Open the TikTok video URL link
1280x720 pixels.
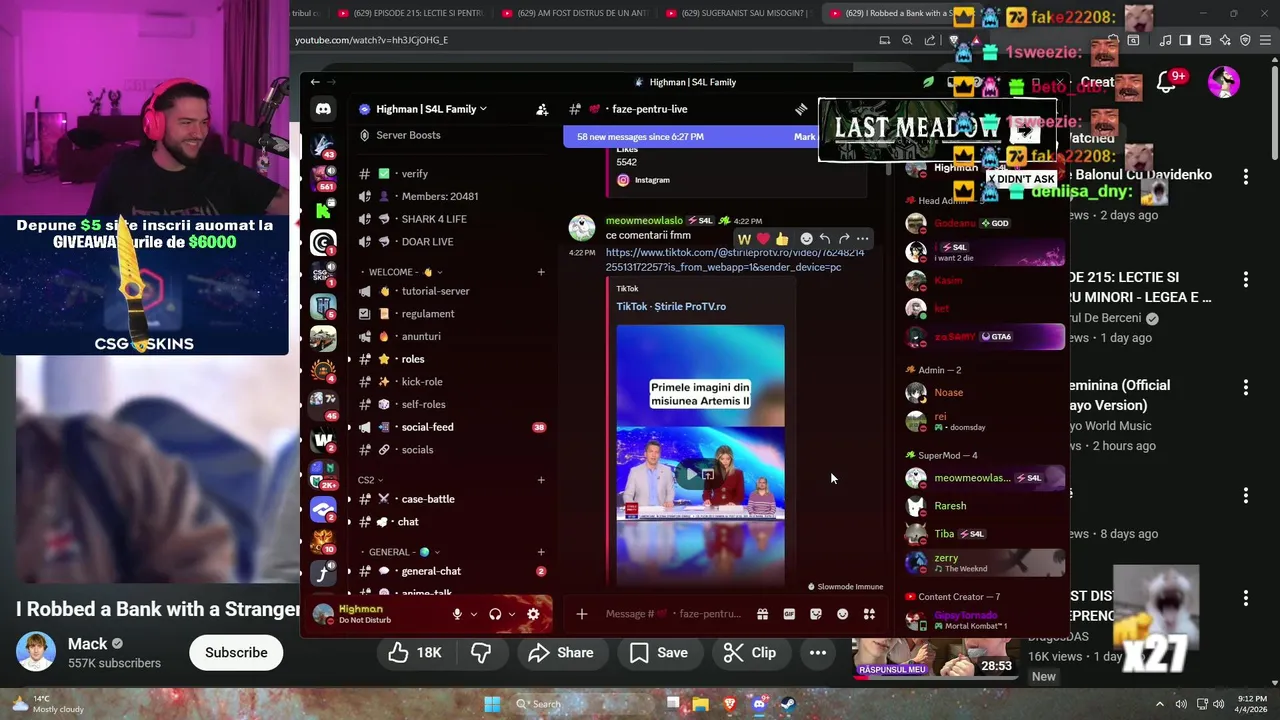pyautogui.click(x=734, y=260)
